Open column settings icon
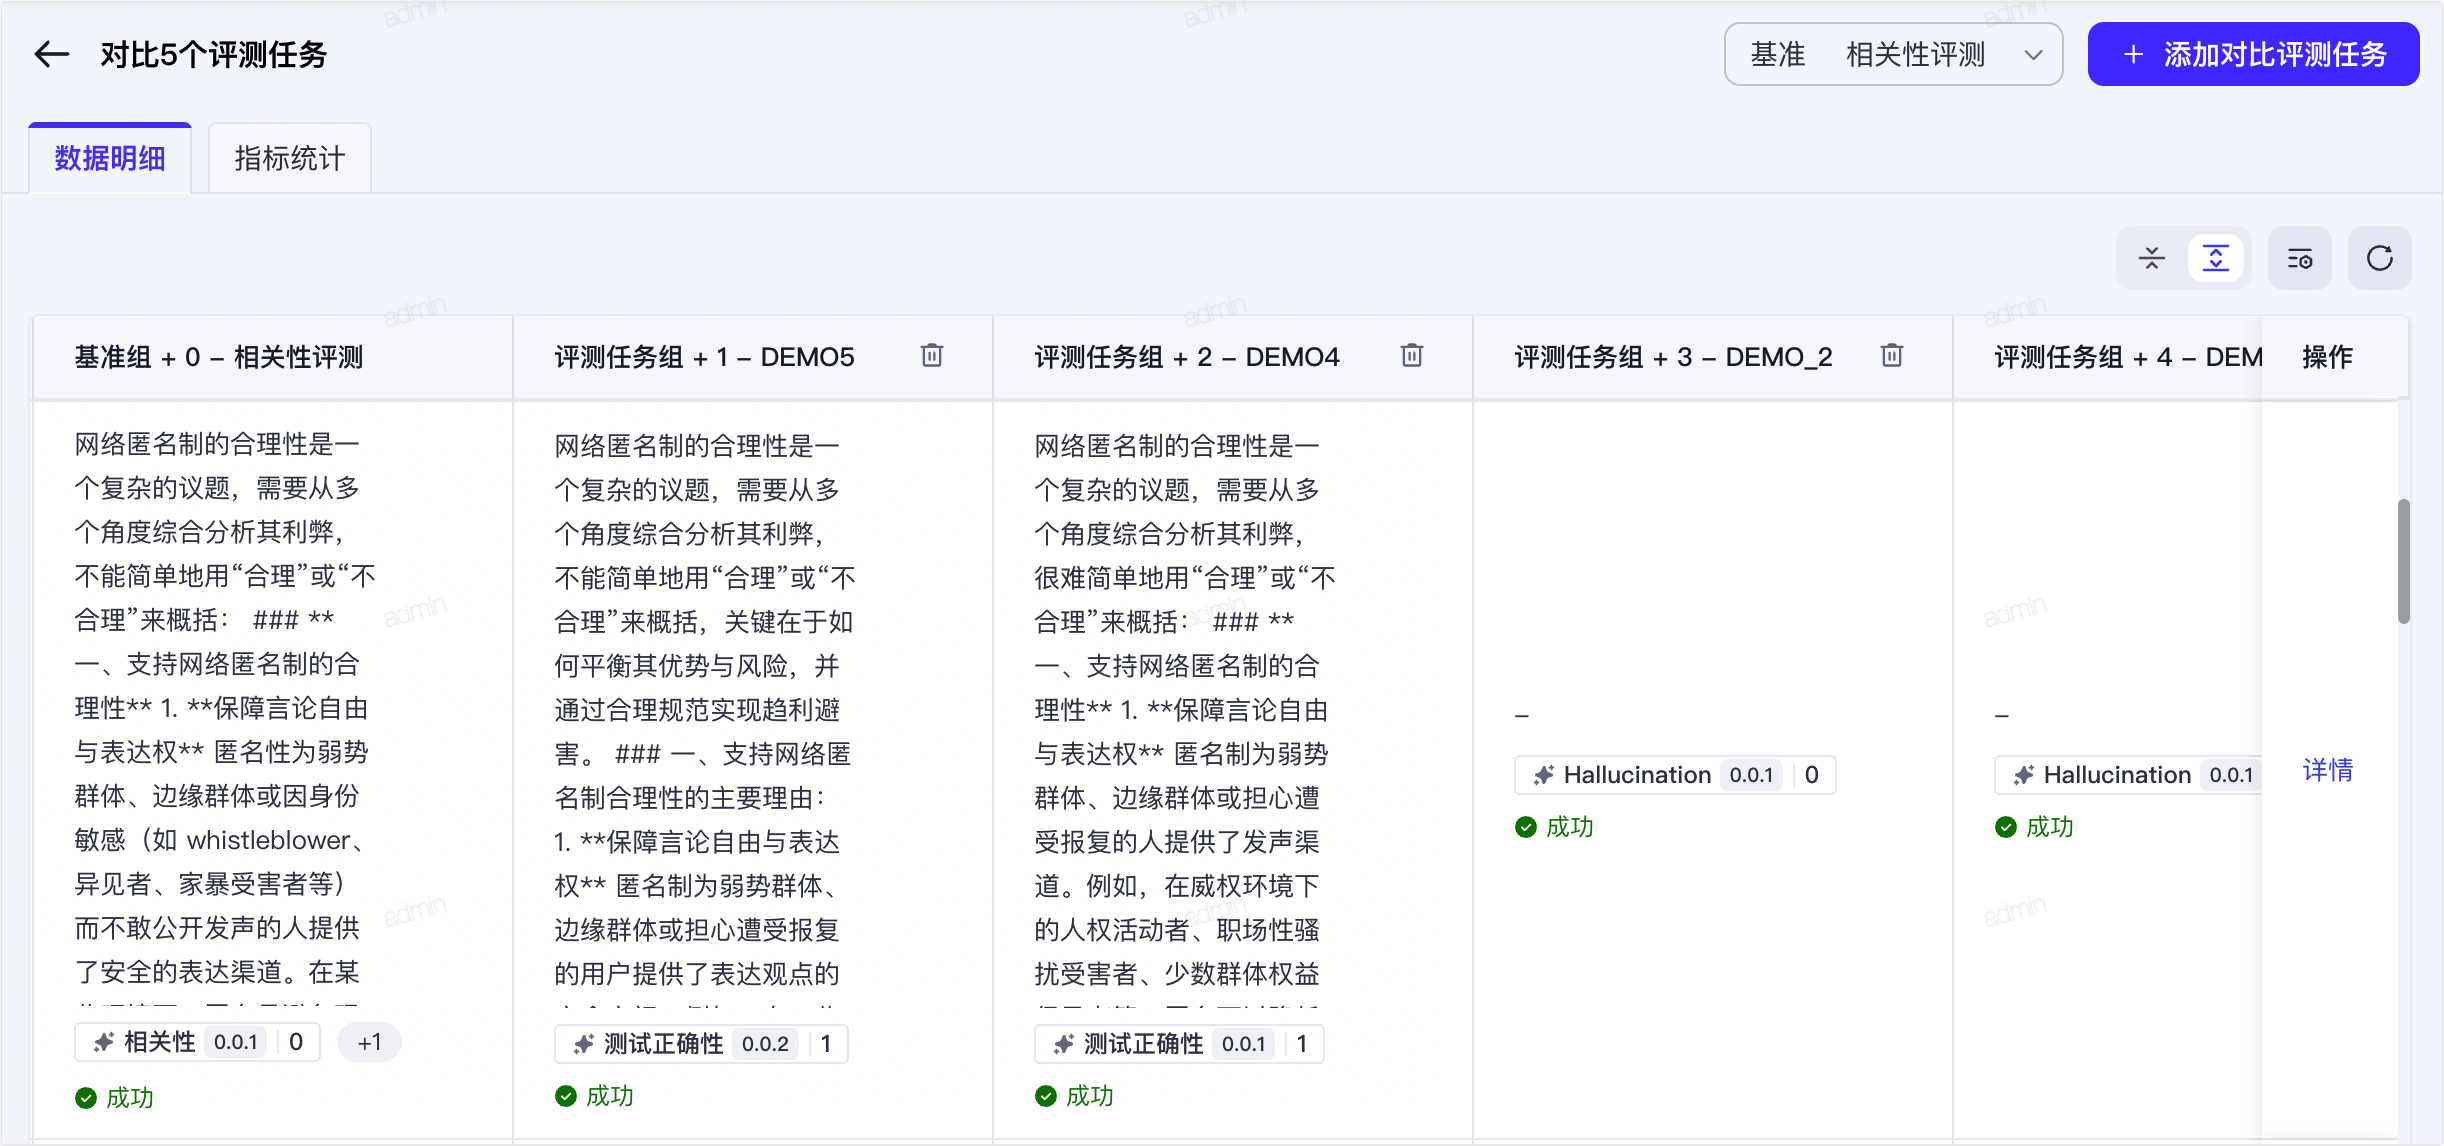The image size is (2444, 1146). (2300, 258)
